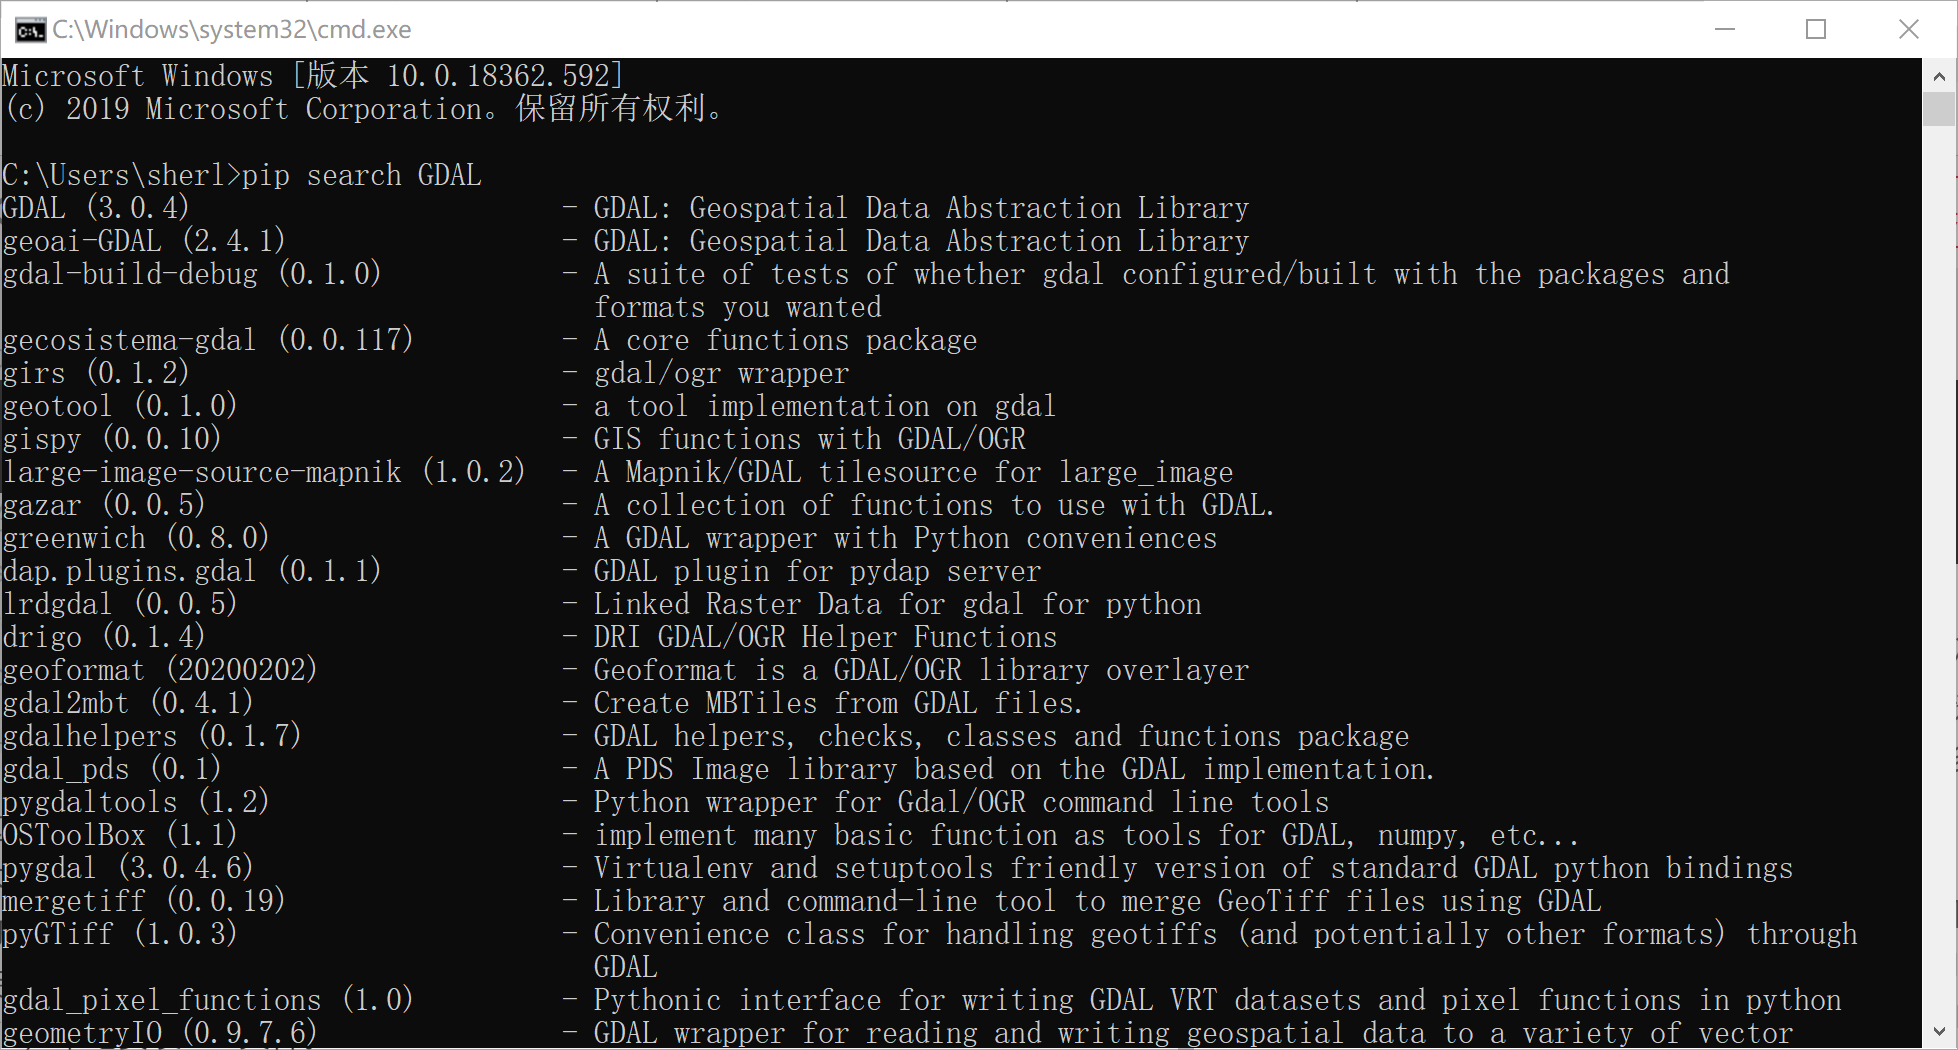
Task: Click 'Linked Raster Data for gdal for python'
Action: (x=897, y=604)
